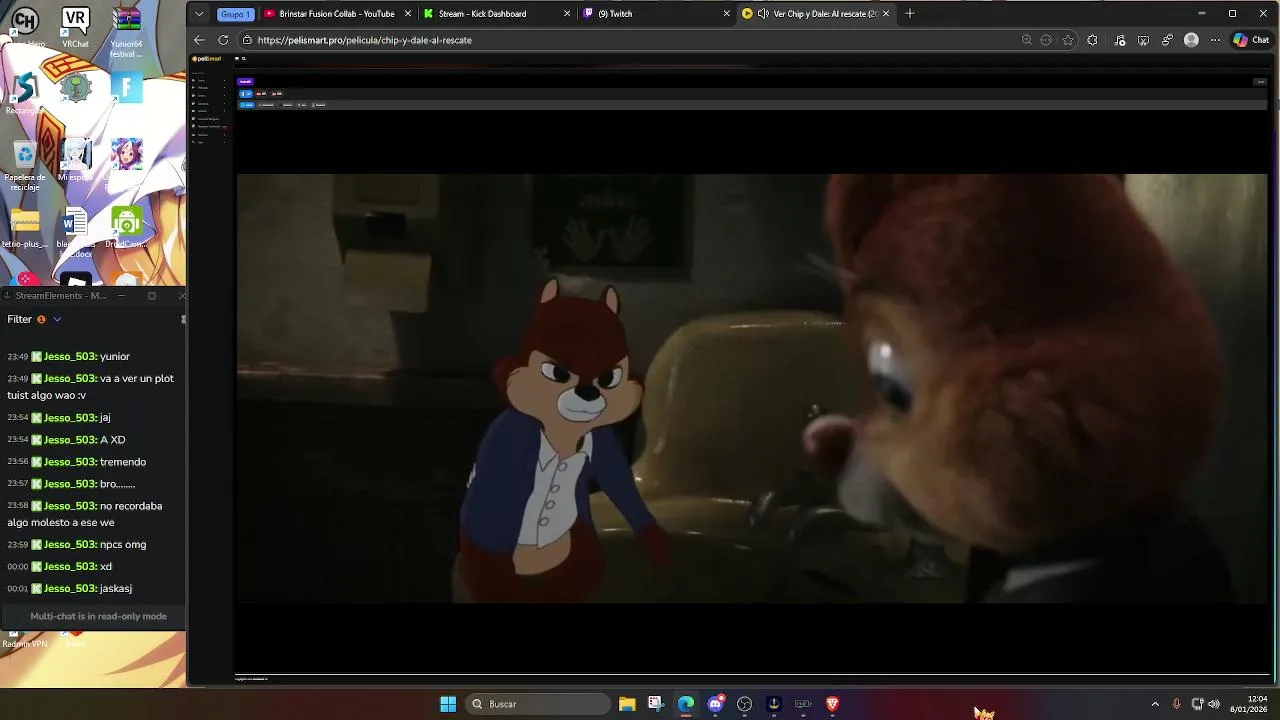Expand the Filter dropdown in StreamElements chat

click(x=57, y=319)
